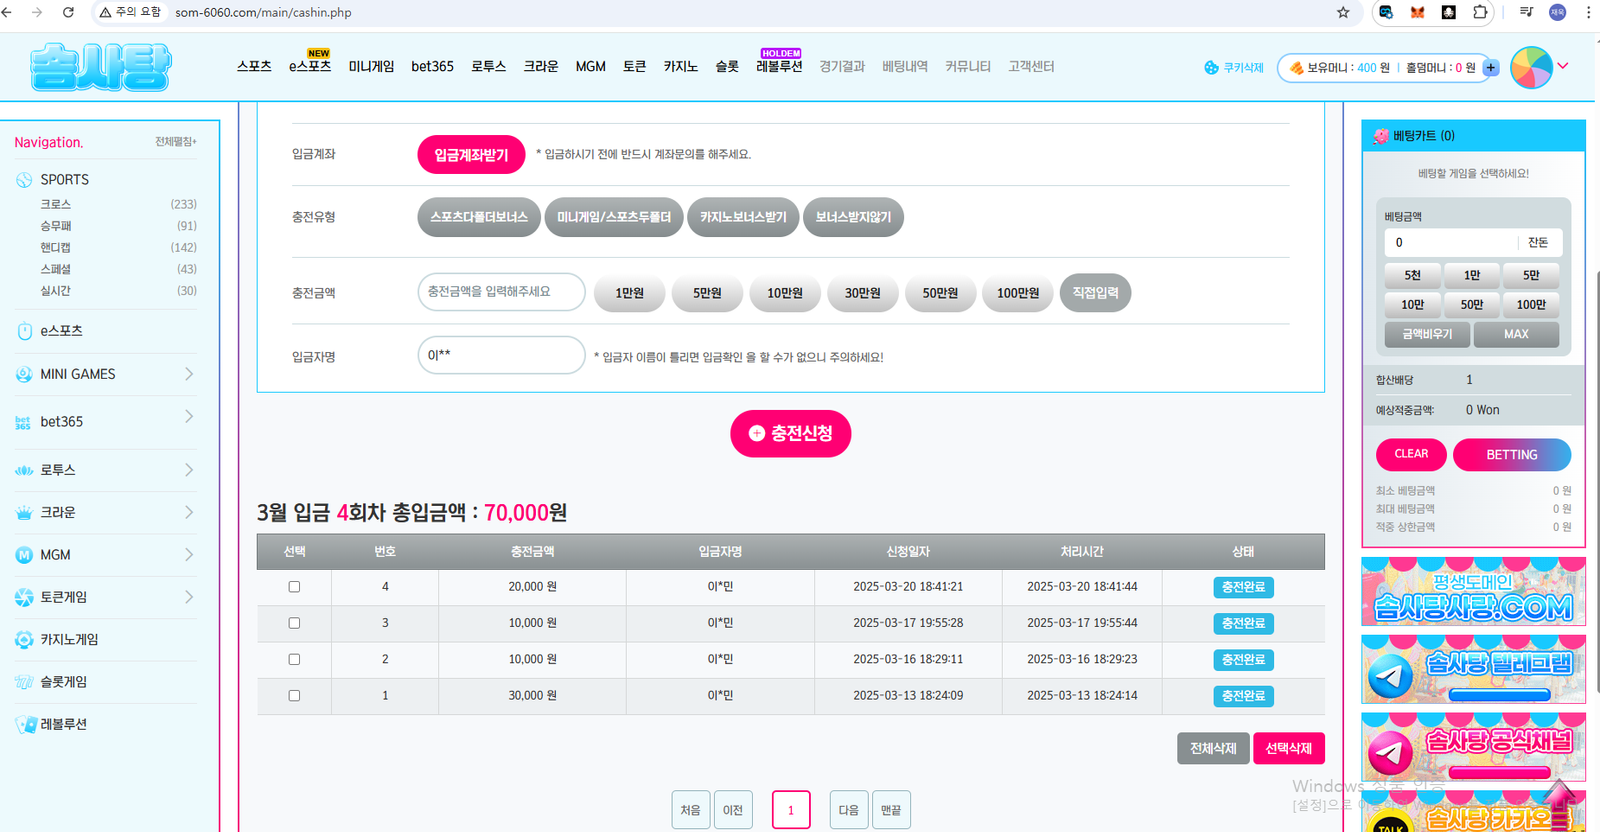
Task: Tick the checkbox for deposit number 1
Action: pyautogui.click(x=294, y=696)
